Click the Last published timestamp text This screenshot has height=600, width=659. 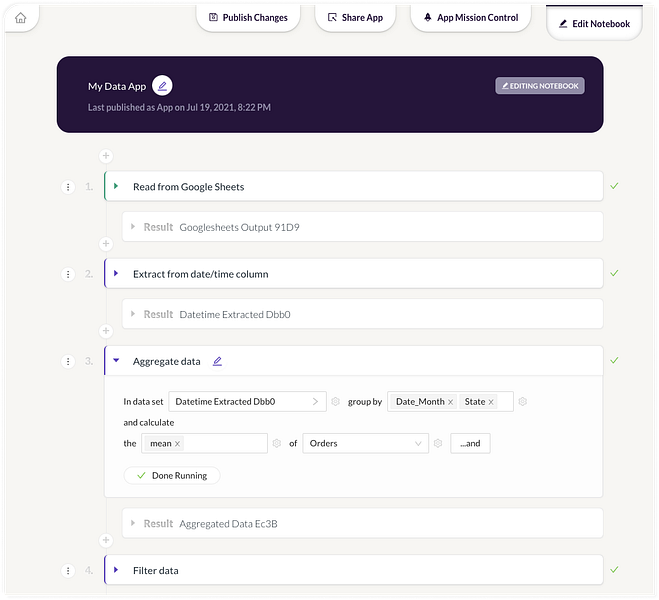tap(179, 108)
